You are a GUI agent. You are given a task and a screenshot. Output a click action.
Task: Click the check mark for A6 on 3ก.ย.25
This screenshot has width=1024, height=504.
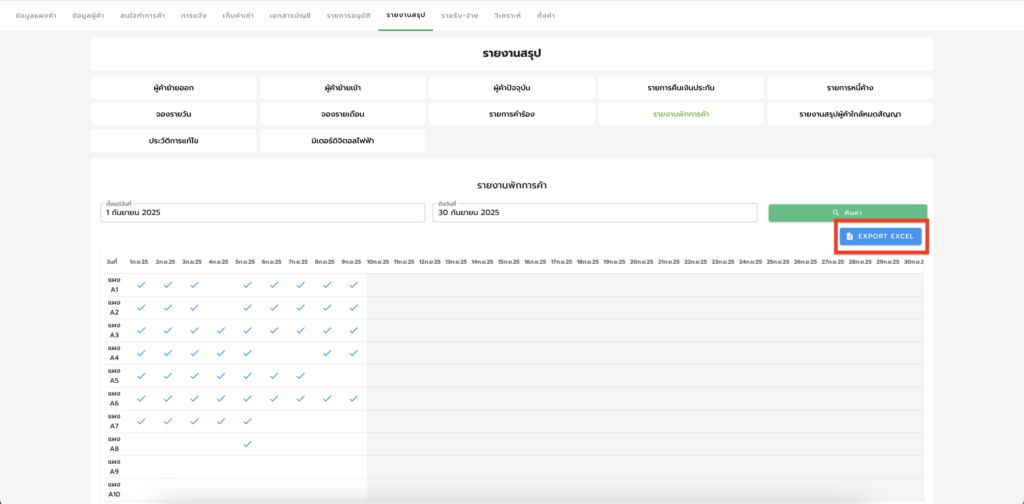(195, 398)
